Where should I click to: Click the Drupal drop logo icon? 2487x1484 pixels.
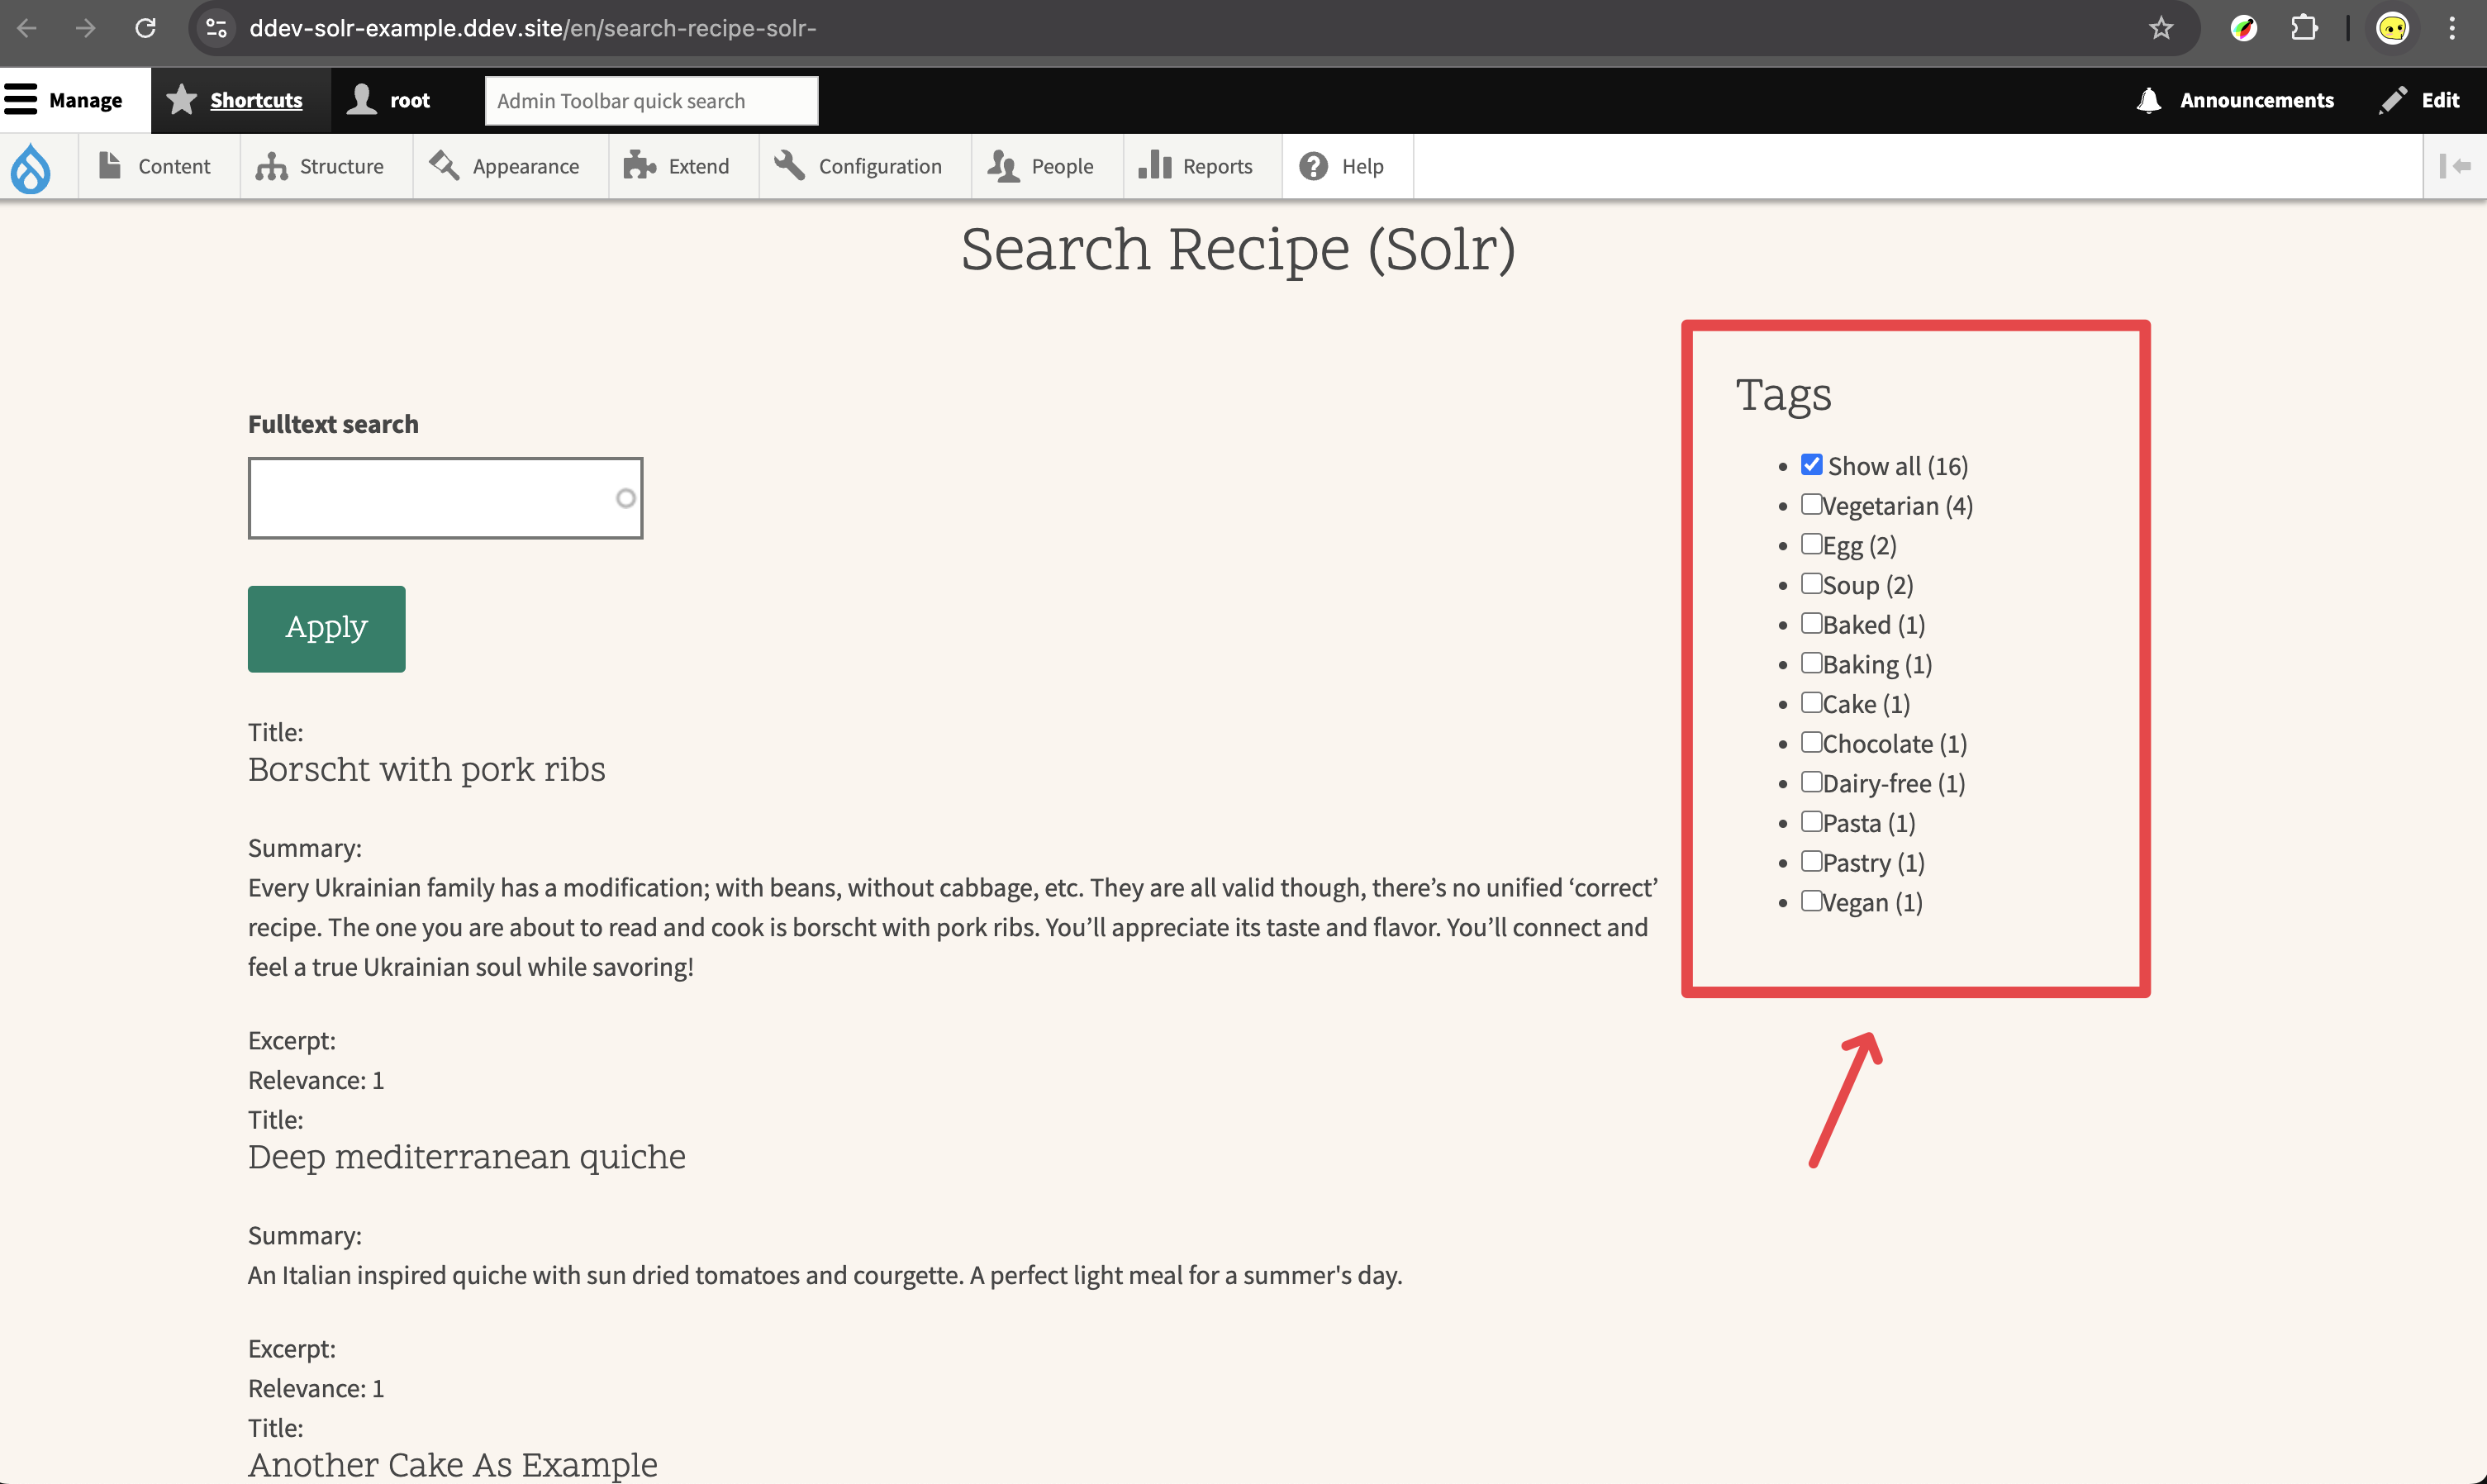tap(31, 167)
